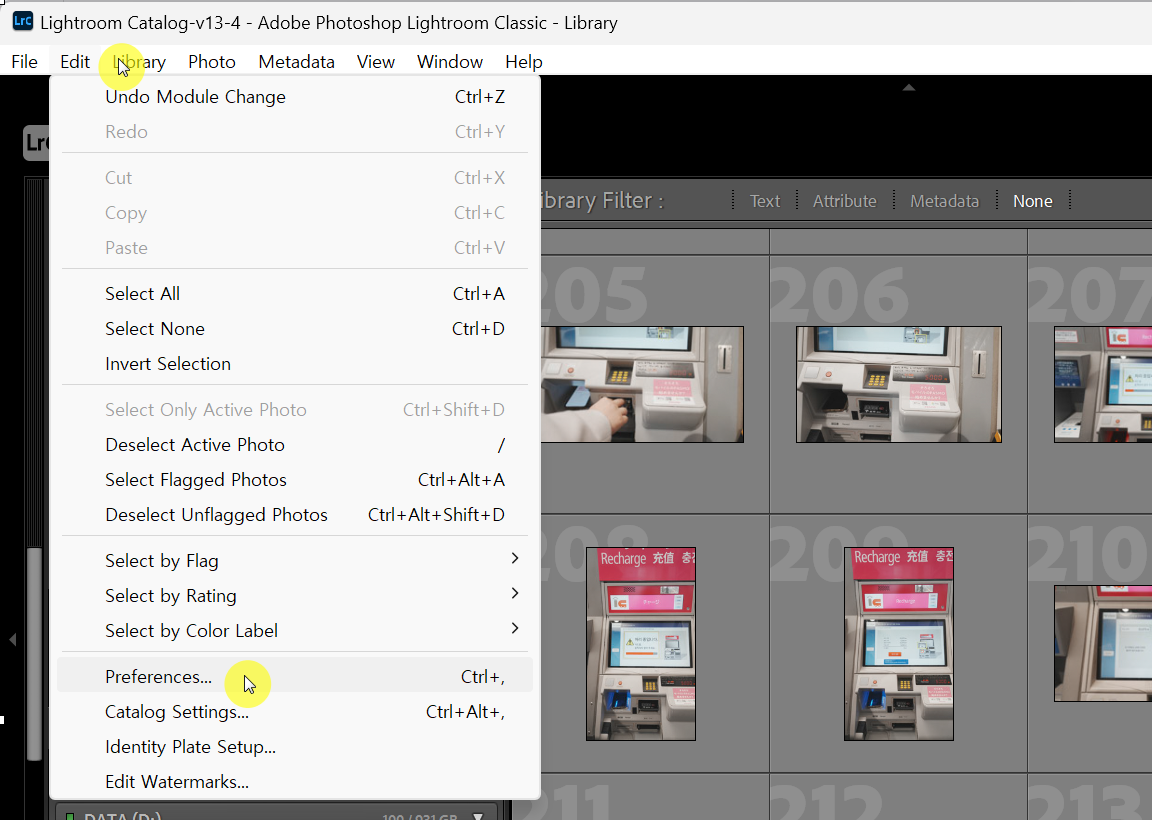The width and height of the screenshot is (1152, 820).
Task: Open Edit Watermarks
Action: click(295, 782)
